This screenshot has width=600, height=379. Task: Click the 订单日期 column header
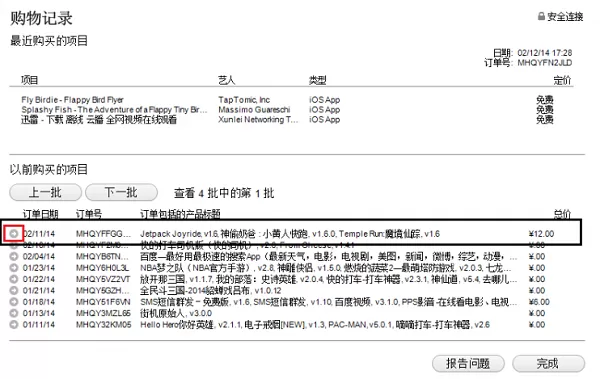[x=40, y=214]
